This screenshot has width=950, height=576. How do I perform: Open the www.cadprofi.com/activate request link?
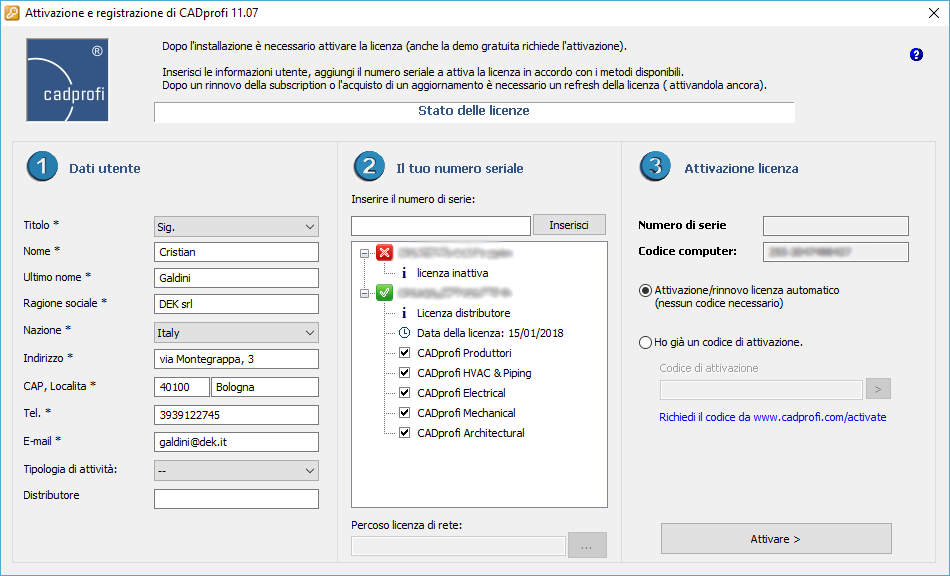pyautogui.click(x=772, y=417)
